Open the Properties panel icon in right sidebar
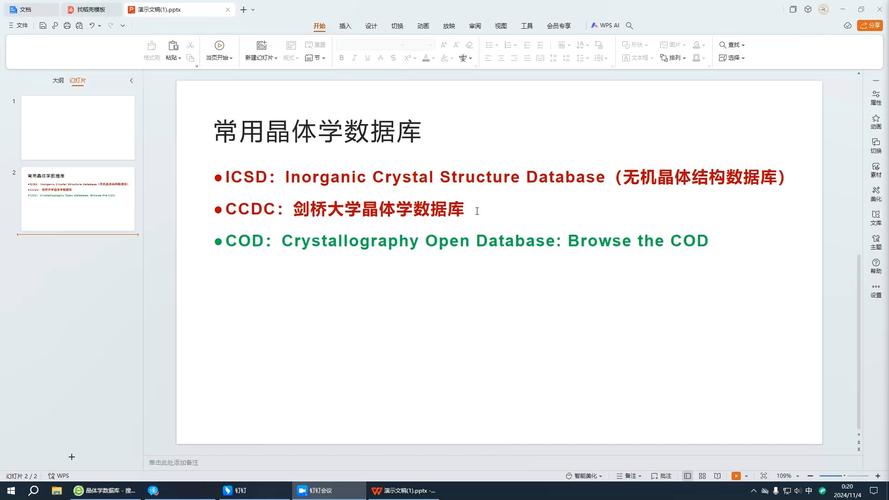 (876, 98)
